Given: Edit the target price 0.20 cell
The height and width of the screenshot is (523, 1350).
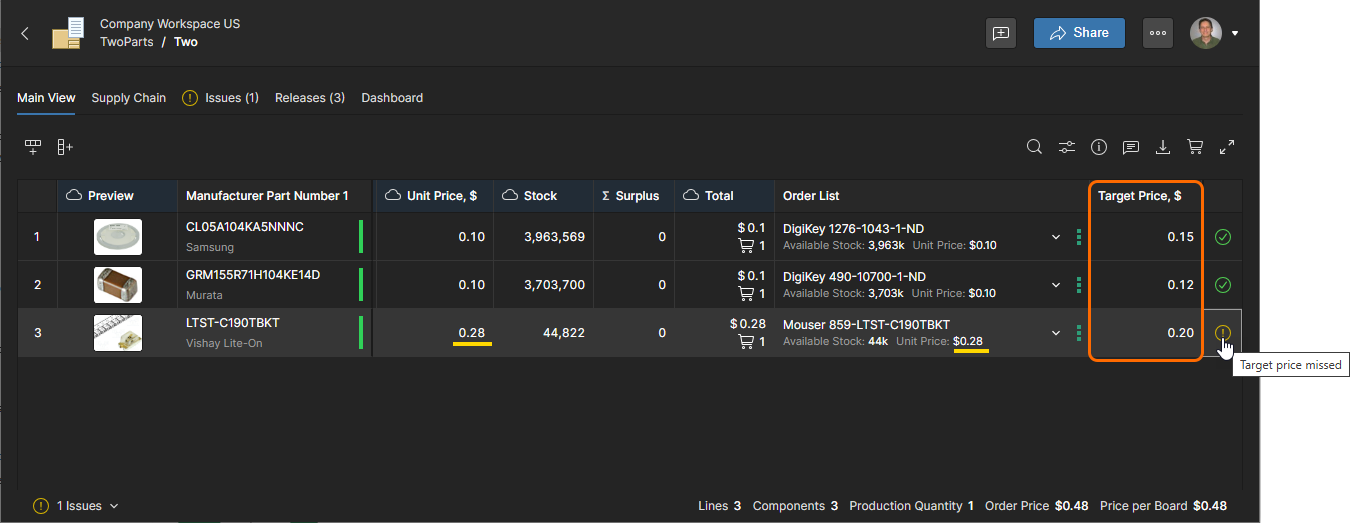Looking at the screenshot, I should [1146, 333].
